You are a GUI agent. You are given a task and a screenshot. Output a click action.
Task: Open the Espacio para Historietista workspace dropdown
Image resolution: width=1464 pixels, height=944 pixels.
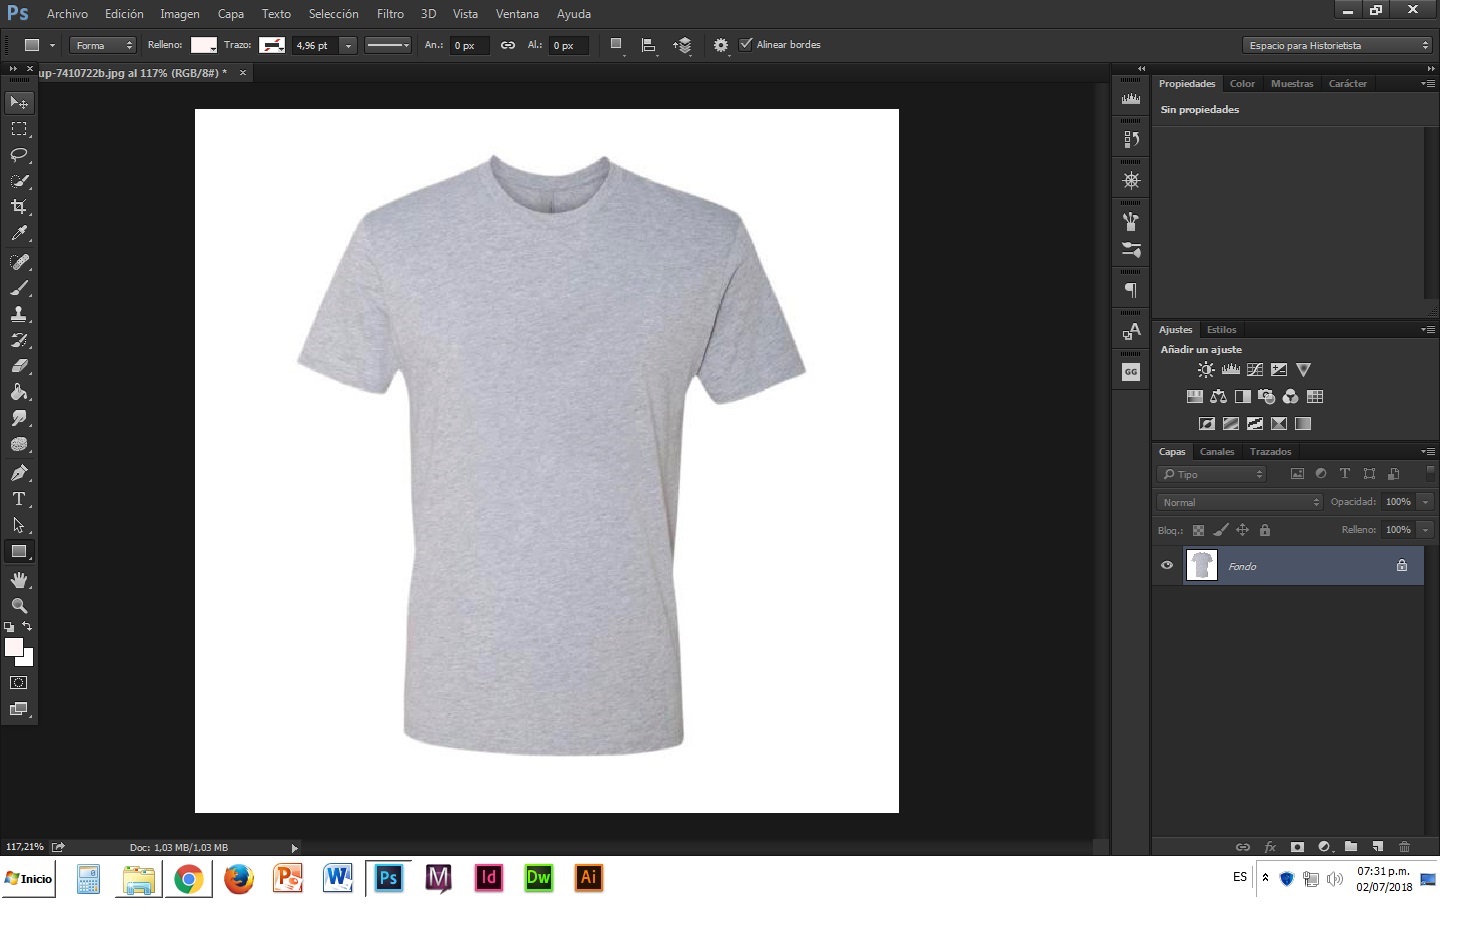pos(1338,46)
